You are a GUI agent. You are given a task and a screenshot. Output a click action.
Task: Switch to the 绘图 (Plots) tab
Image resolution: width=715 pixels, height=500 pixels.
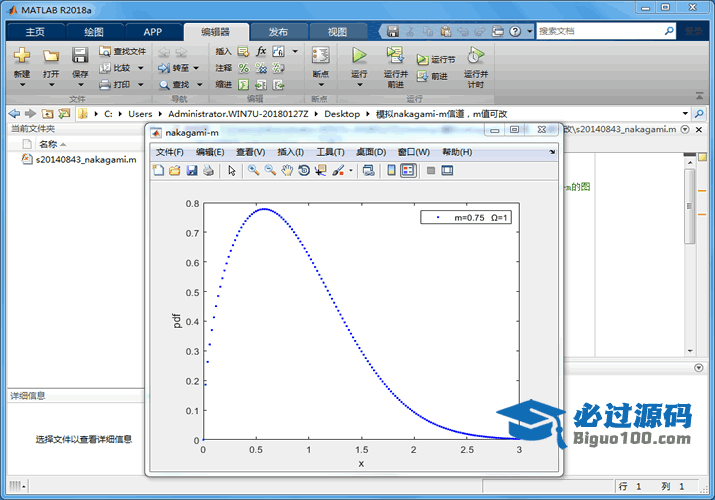[x=94, y=32]
